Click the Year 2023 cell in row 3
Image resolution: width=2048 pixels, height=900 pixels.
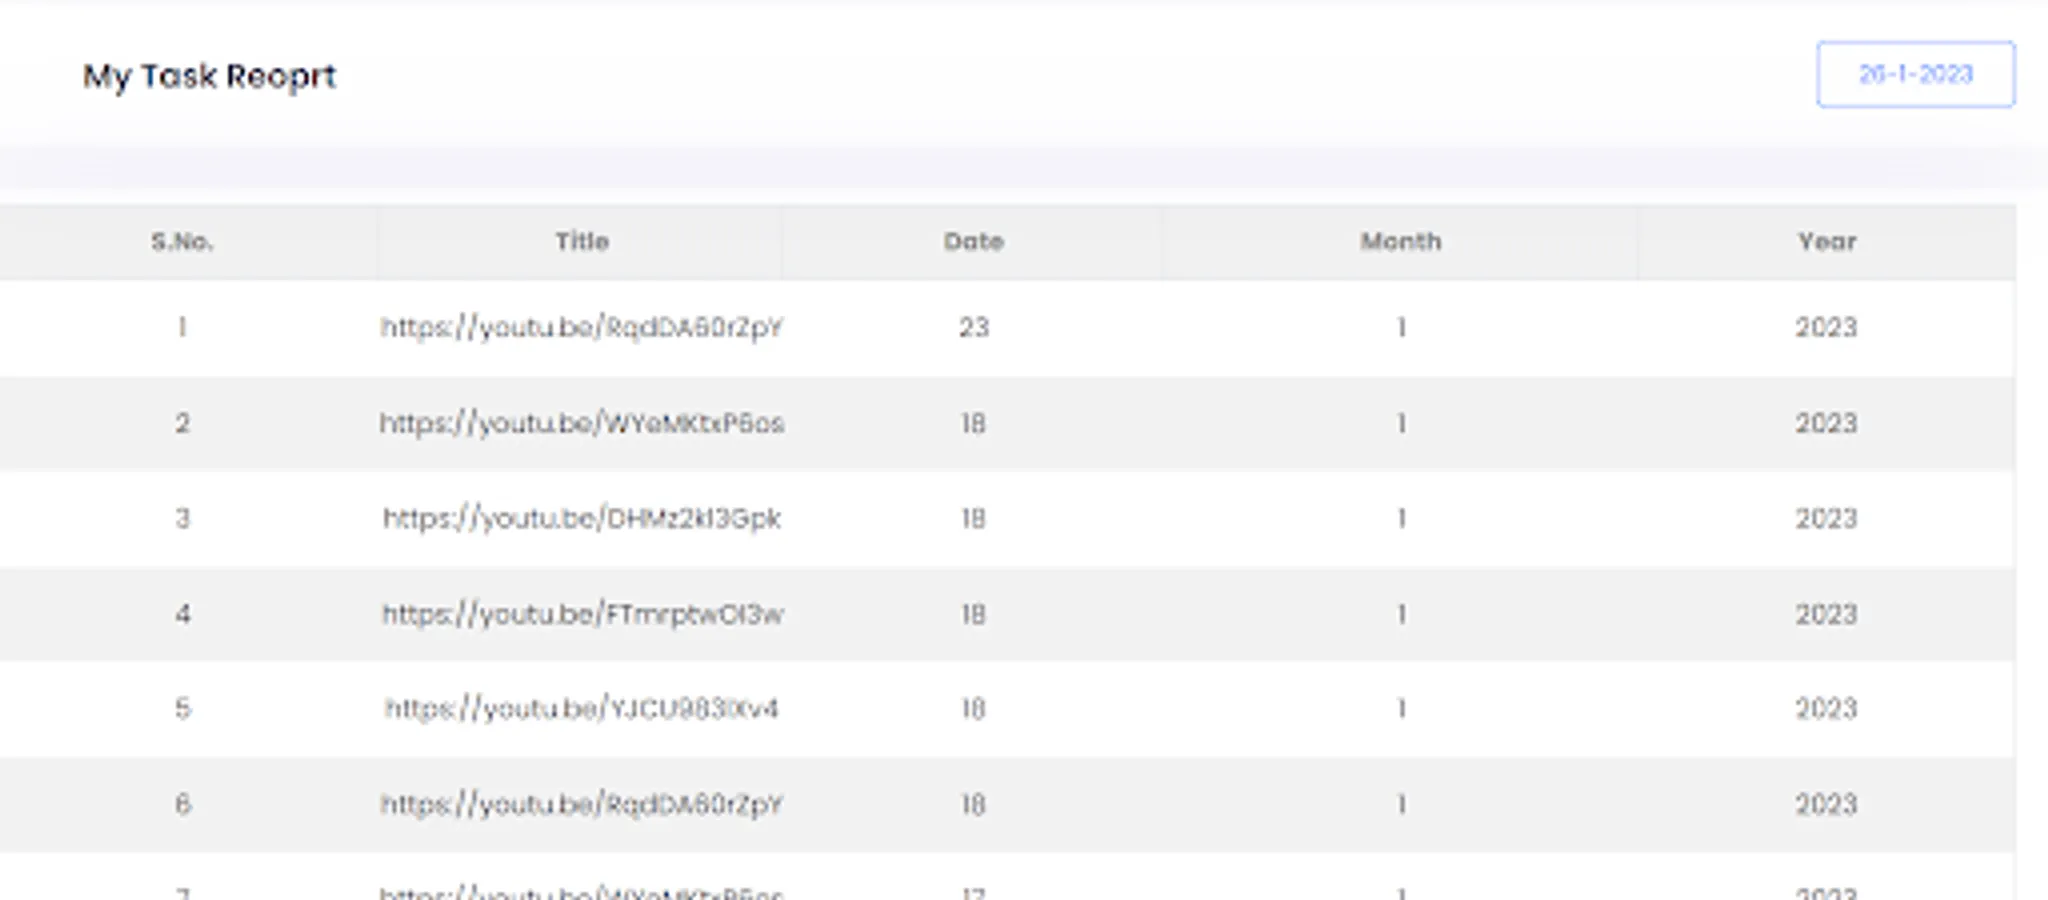click(1826, 518)
